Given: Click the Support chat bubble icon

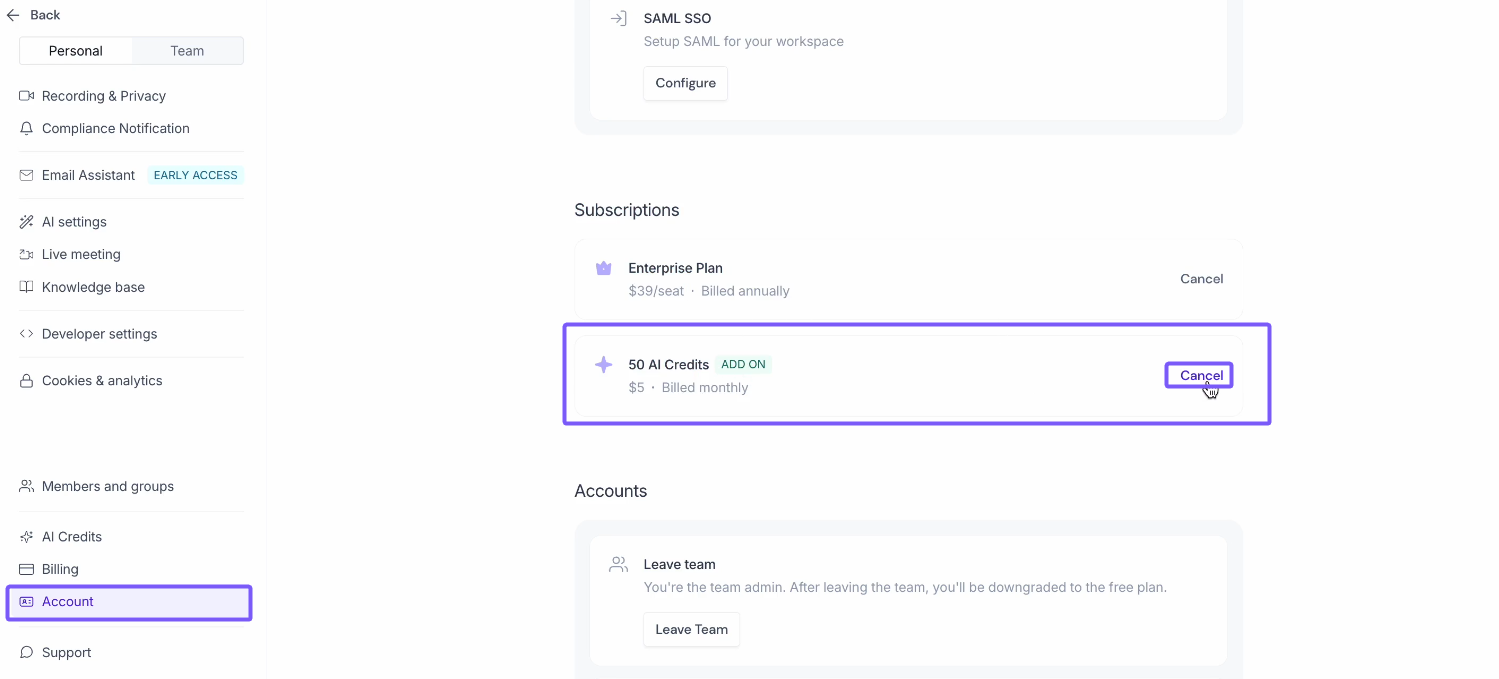Looking at the screenshot, I should (x=27, y=653).
